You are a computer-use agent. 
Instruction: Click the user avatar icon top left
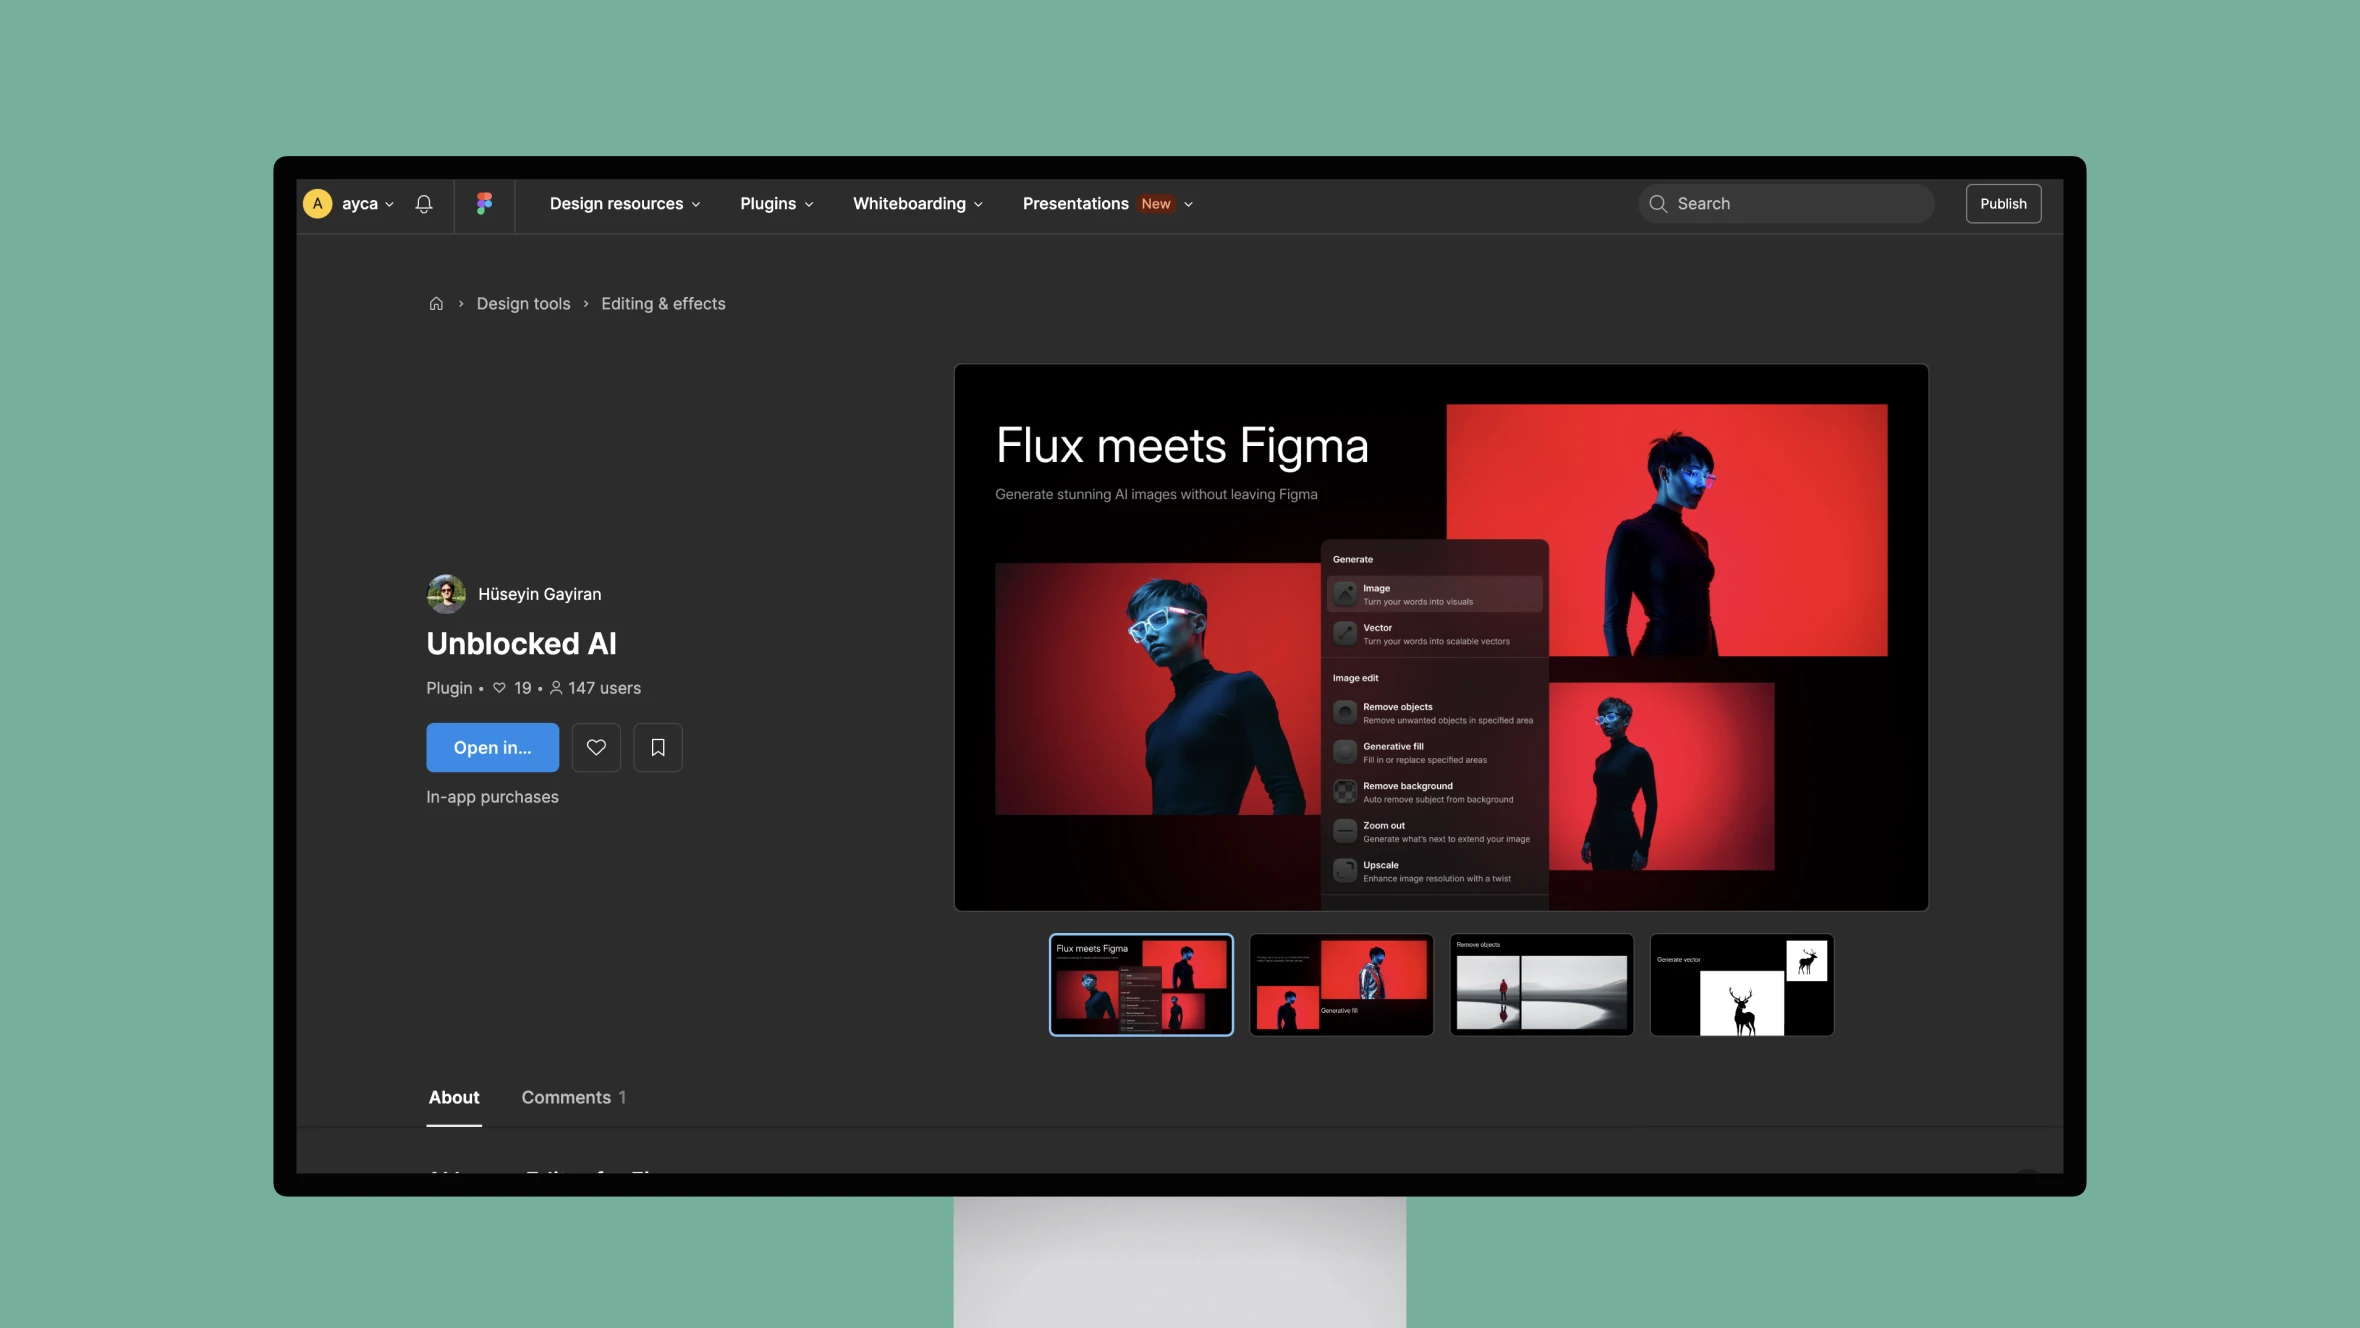pyautogui.click(x=318, y=204)
